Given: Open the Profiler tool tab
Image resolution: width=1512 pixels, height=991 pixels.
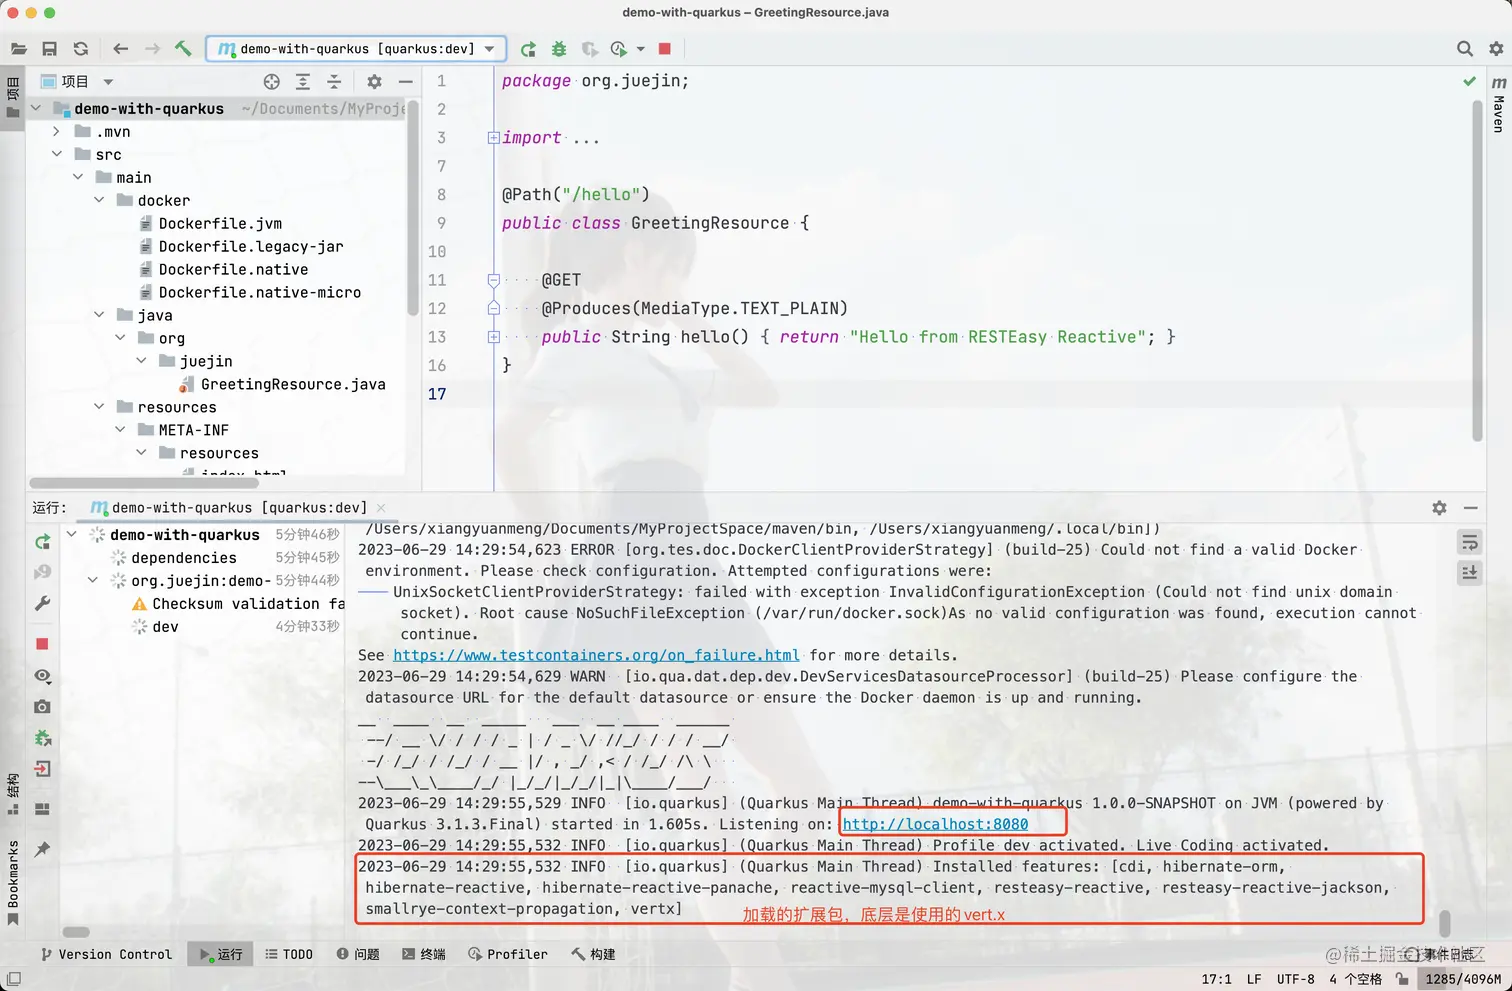Looking at the screenshot, I should pos(508,954).
